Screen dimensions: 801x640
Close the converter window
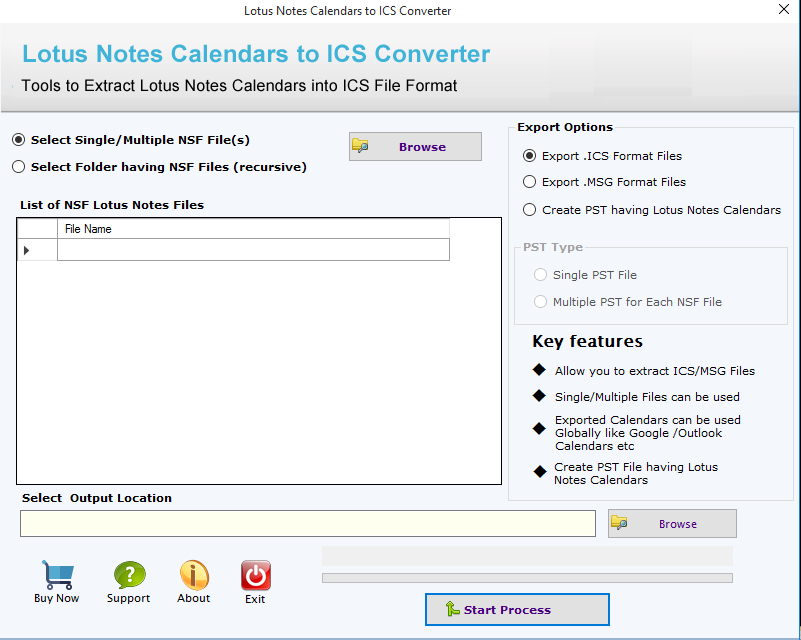pyautogui.click(x=784, y=9)
